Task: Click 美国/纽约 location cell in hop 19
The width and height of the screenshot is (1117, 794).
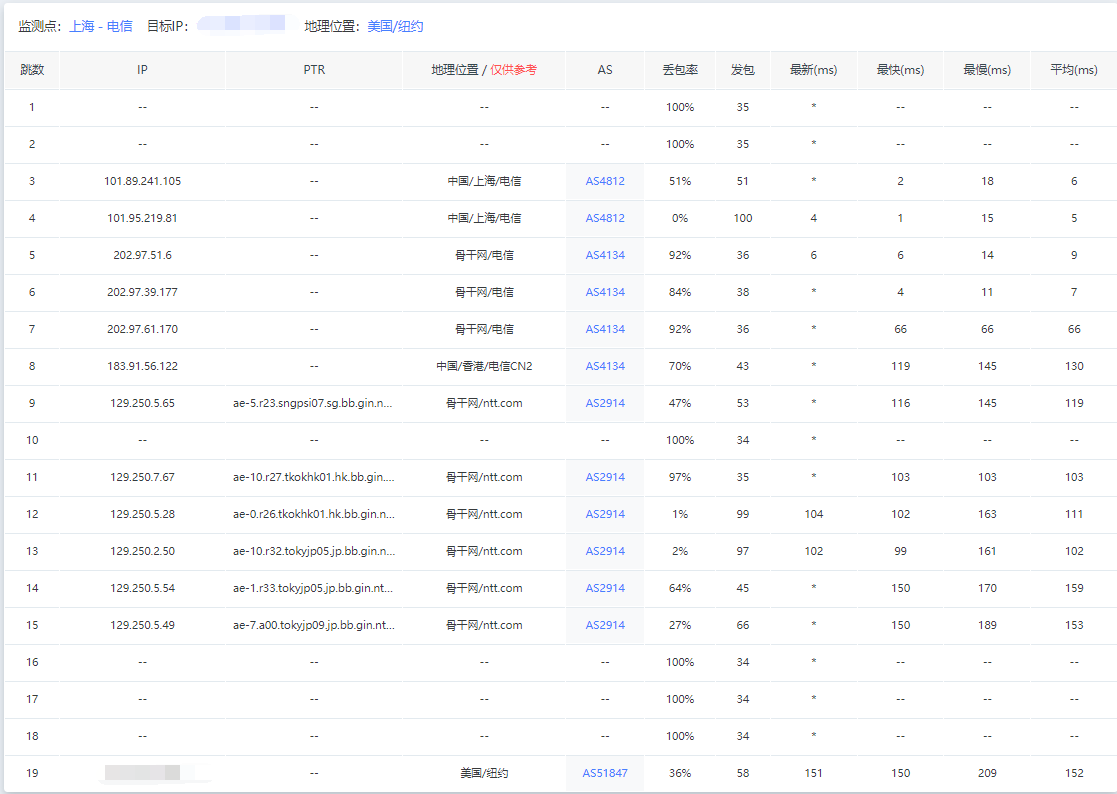Action: coord(484,773)
